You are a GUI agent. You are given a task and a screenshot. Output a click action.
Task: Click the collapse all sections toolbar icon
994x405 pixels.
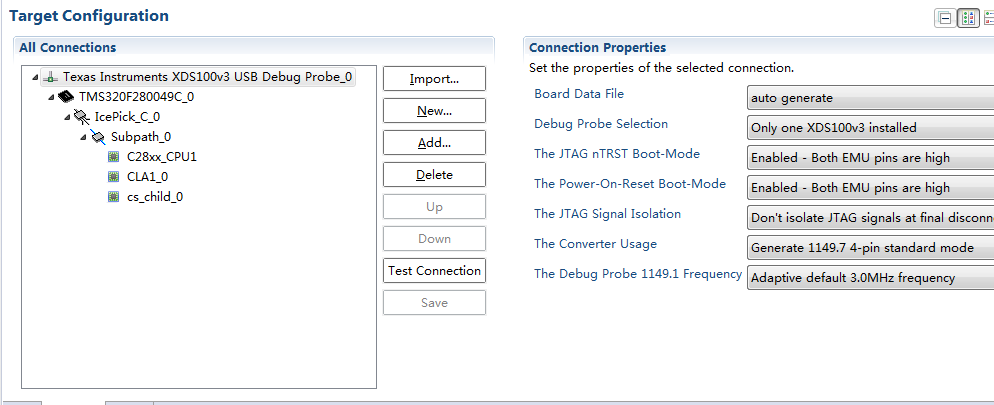[944, 18]
